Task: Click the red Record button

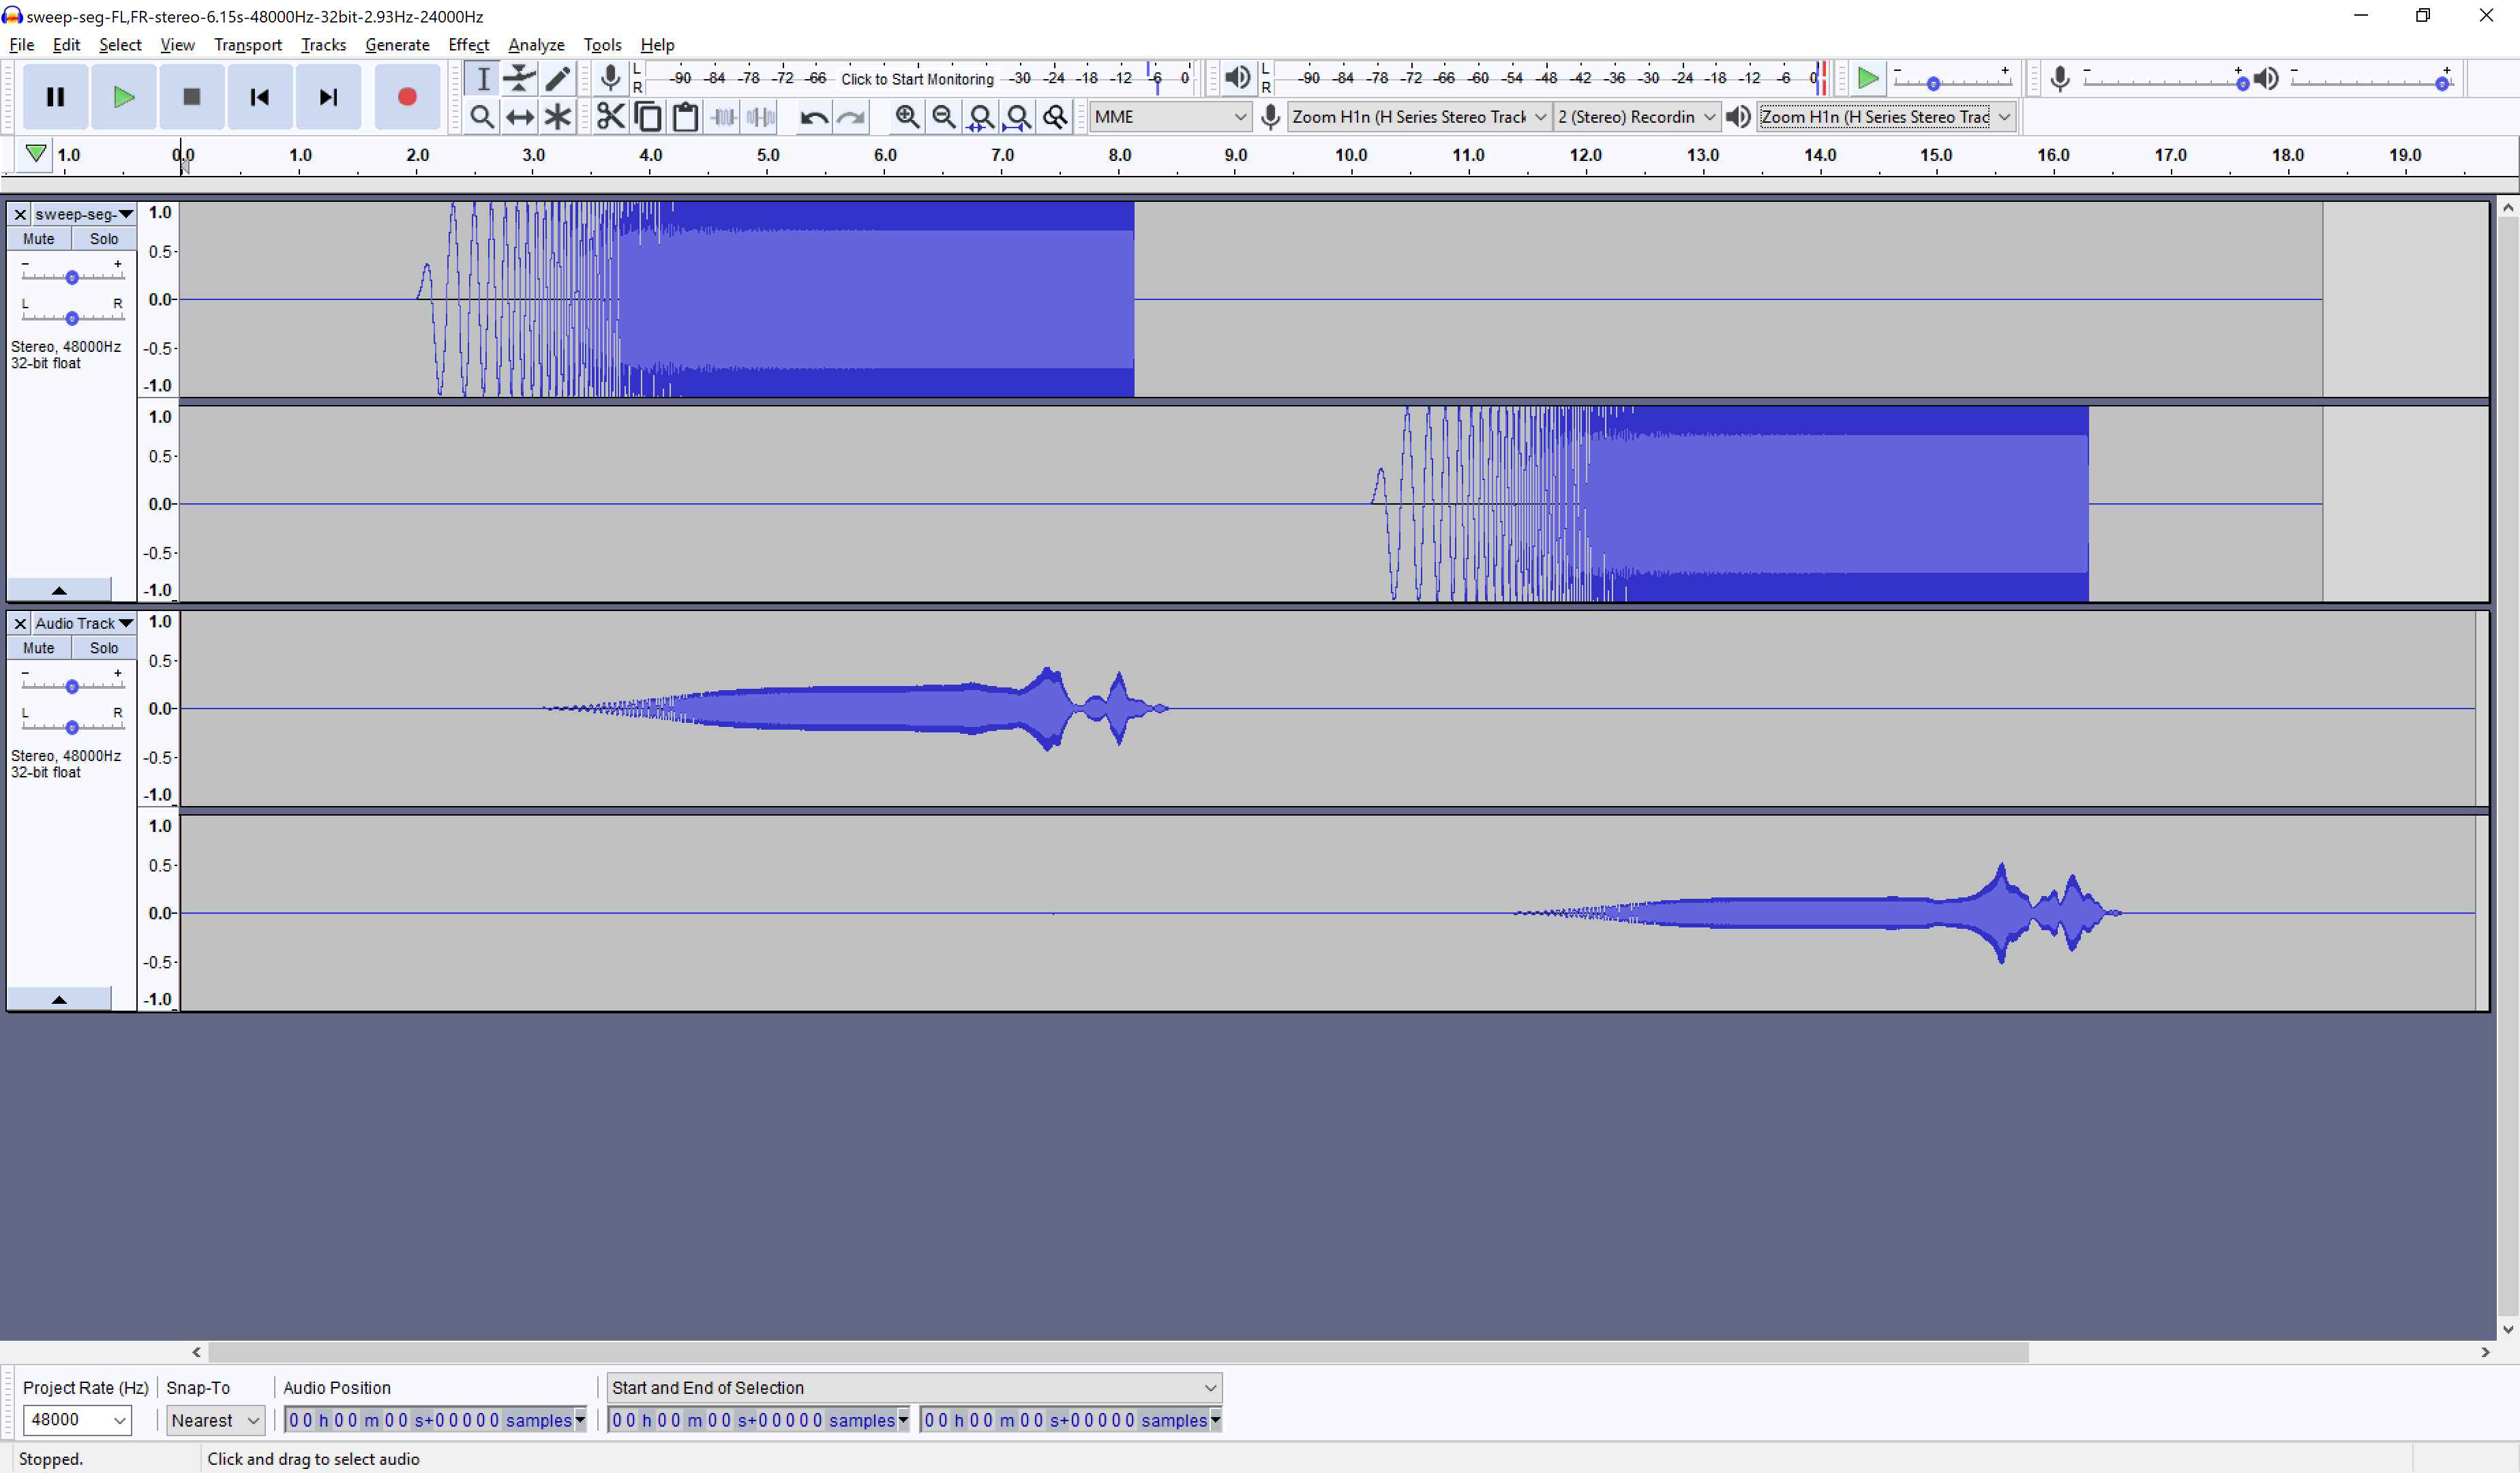Action: click(x=406, y=97)
